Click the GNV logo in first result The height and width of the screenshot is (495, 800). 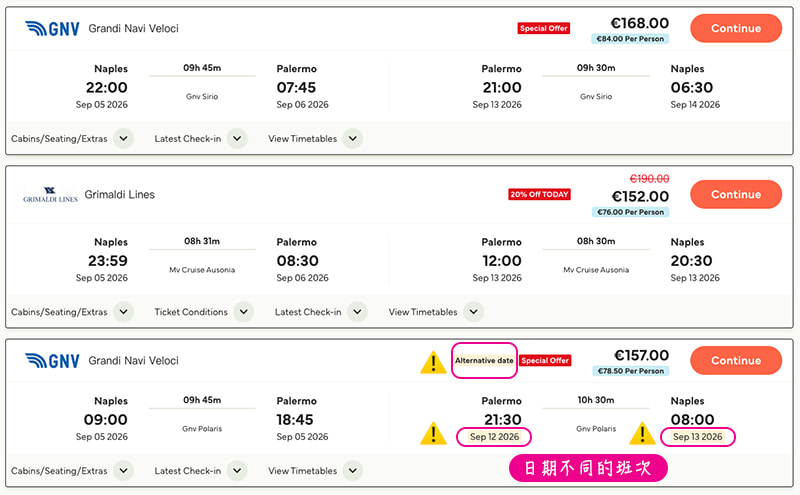coord(49,28)
